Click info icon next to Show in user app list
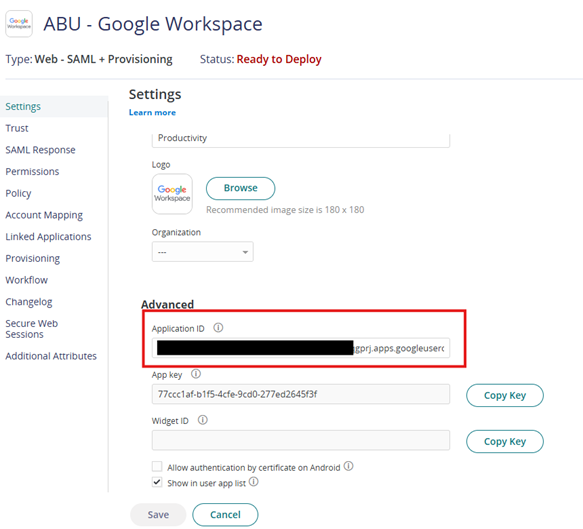 click(x=254, y=482)
